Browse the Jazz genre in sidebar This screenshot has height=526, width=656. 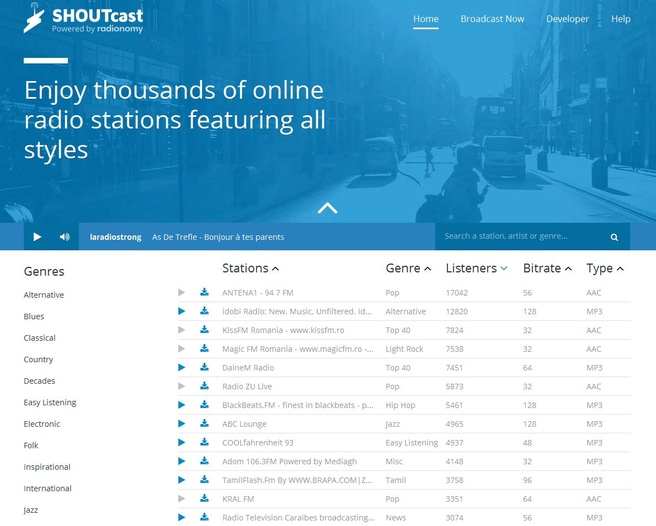pos(31,510)
